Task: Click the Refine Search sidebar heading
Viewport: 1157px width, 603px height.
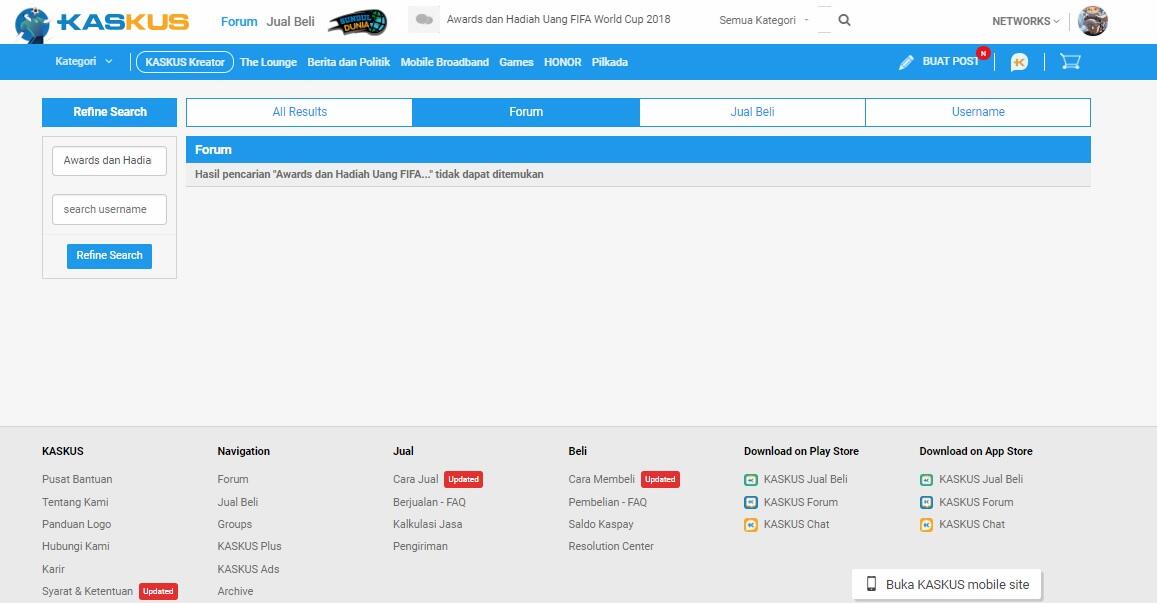Action: (x=109, y=112)
